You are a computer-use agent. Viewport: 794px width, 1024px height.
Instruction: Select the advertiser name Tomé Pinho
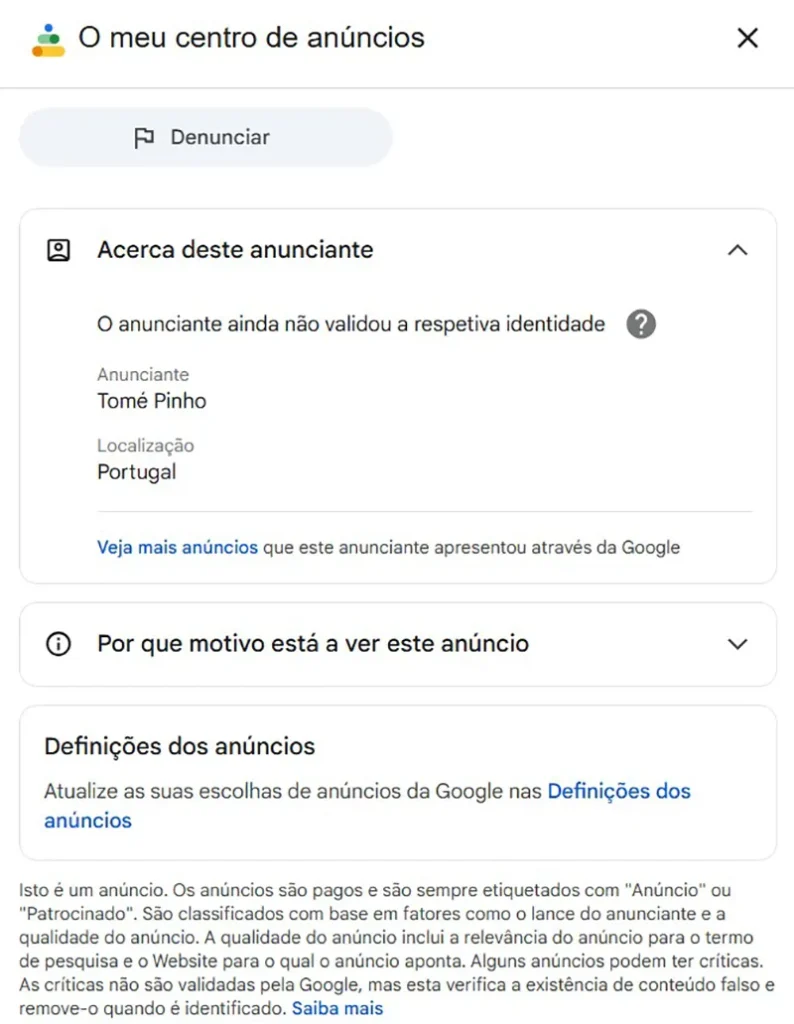(151, 401)
